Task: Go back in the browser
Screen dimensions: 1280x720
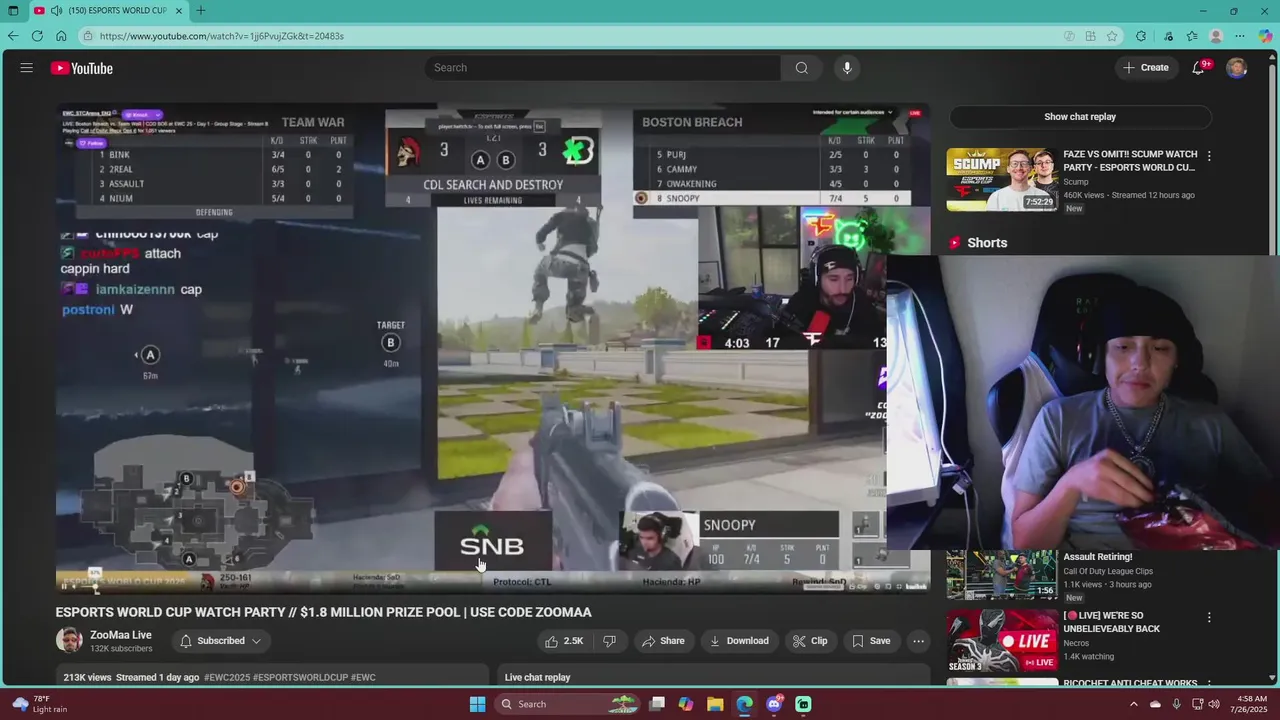Action: point(13,36)
